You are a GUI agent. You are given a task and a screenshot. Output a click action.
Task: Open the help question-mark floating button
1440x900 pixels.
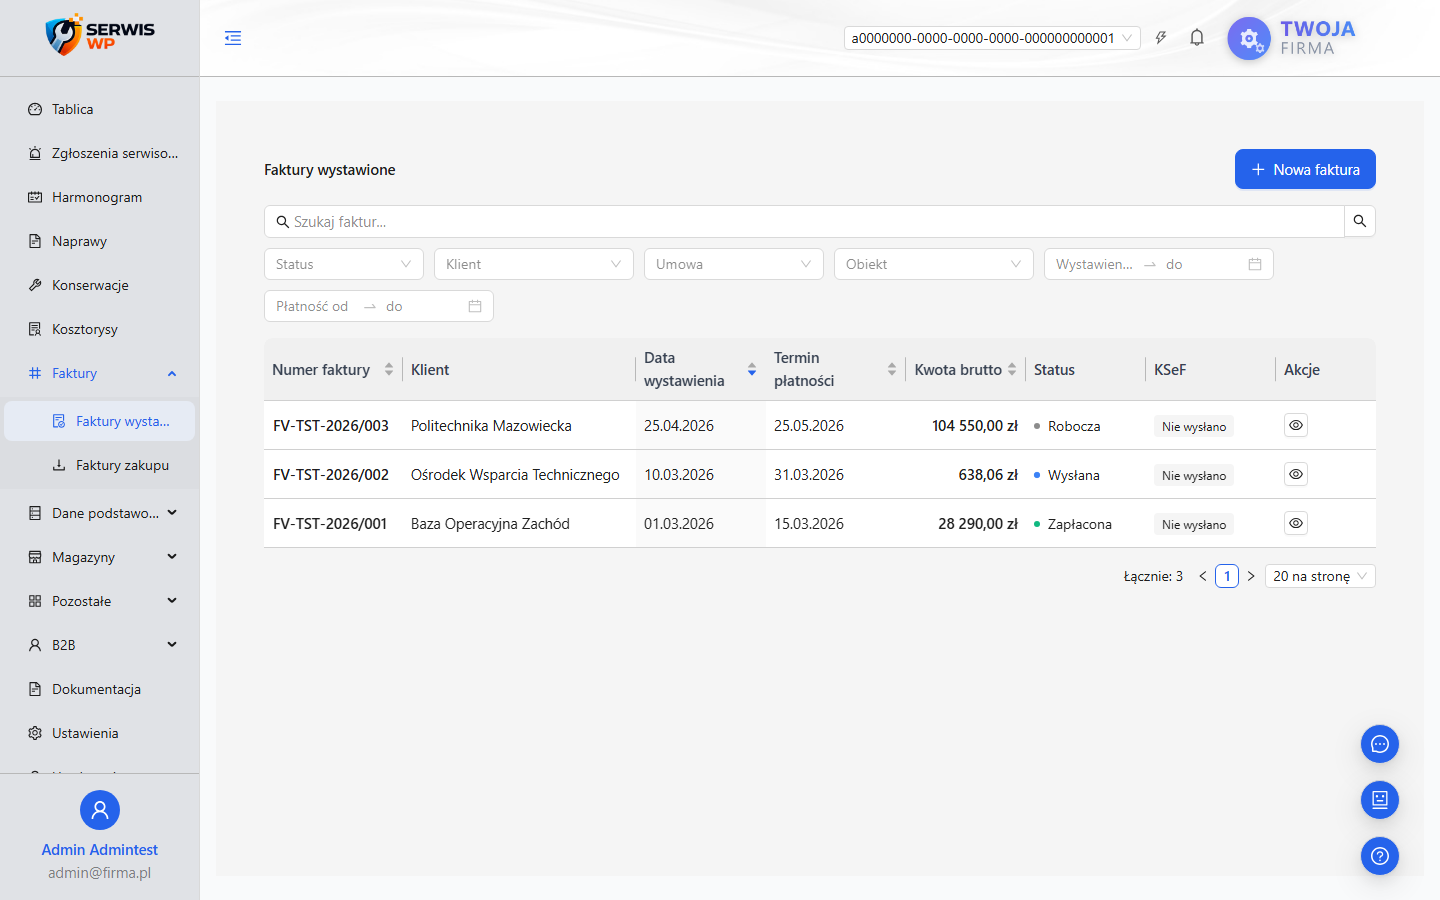pyautogui.click(x=1380, y=856)
